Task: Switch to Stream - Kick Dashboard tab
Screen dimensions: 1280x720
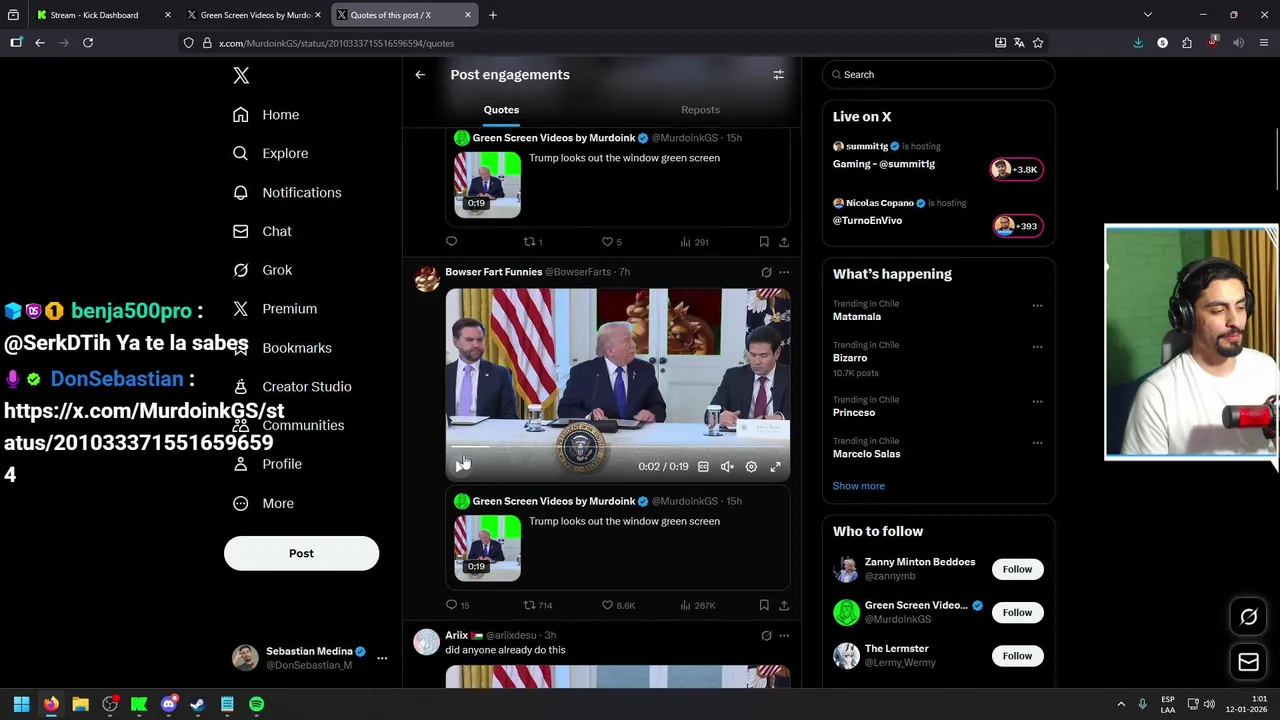Action: coord(104,15)
